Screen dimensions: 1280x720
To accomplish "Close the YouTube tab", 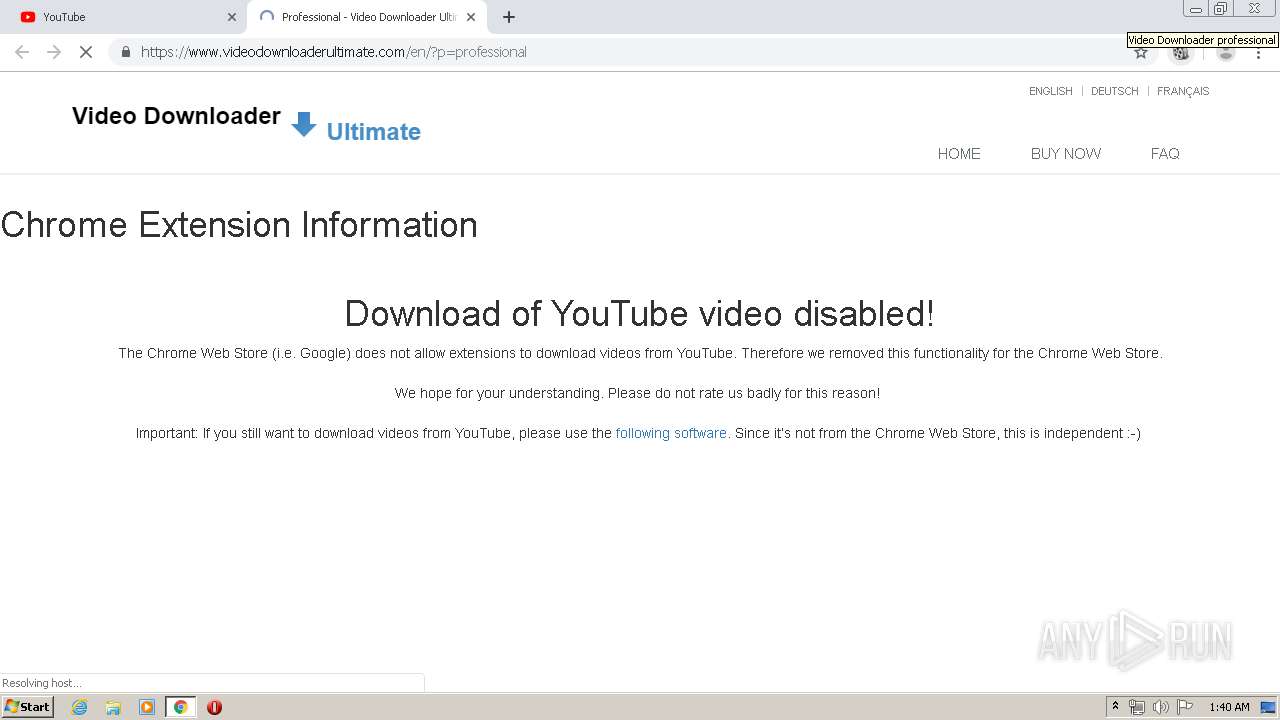I will click(232, 17).
